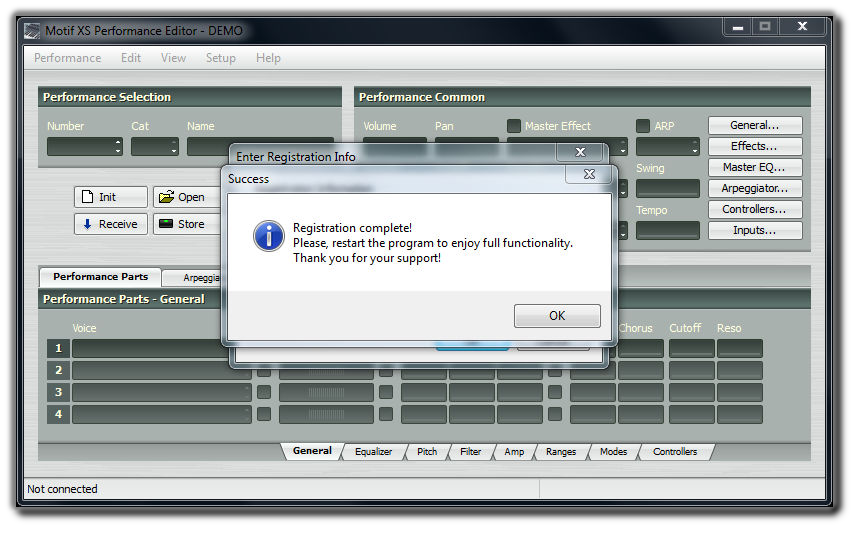Open the General... settings button
The image size is (859, 533).
coord(755,125)
